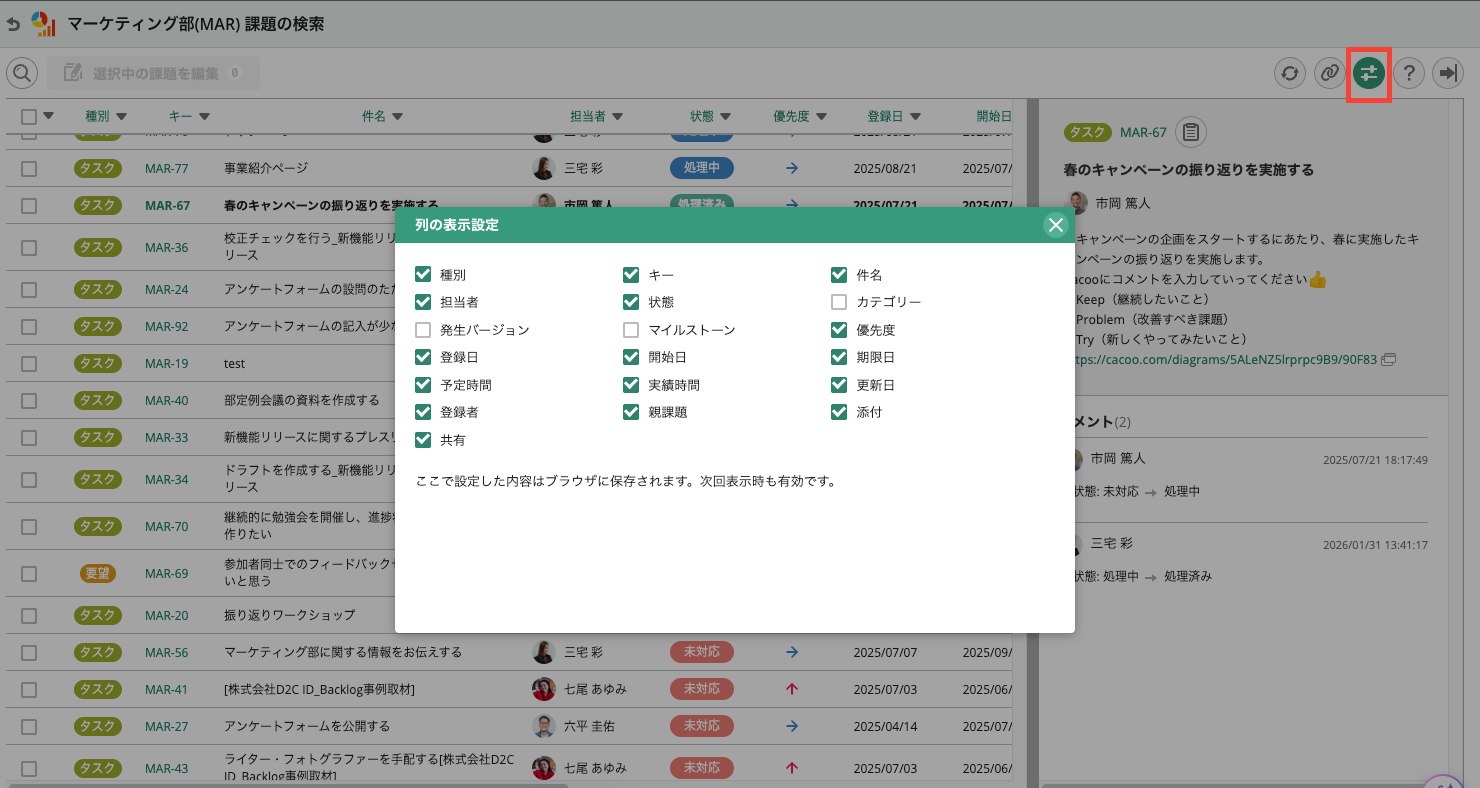
Task: Toggle the column display settings icon
Action: point(1369,73)
